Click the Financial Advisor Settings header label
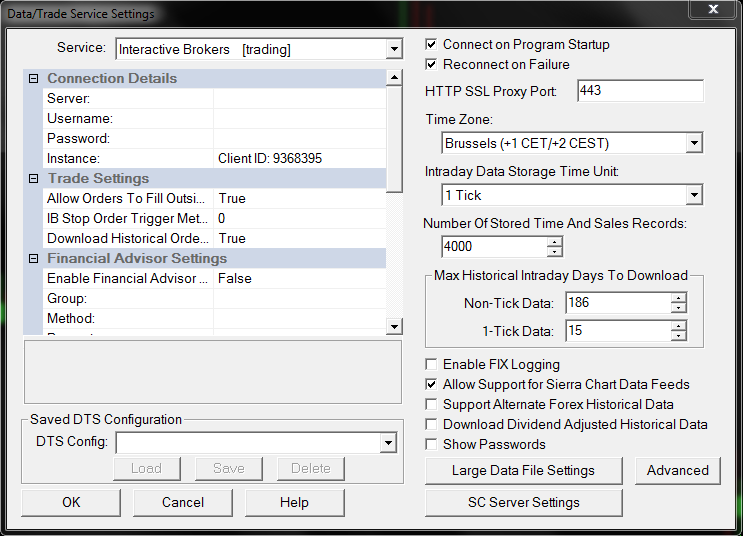Viewport: 743px width, 536px height. (137, 259)
